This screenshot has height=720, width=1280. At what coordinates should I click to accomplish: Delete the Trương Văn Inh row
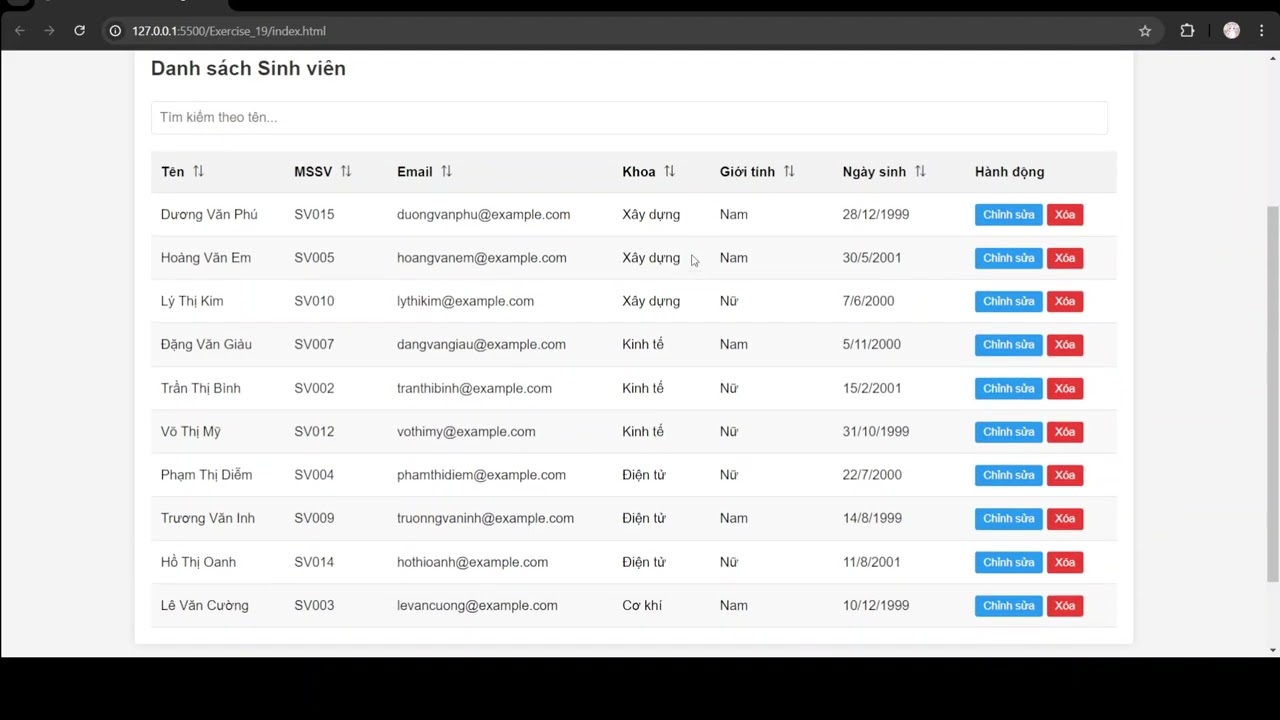(x=1064, y=518)
